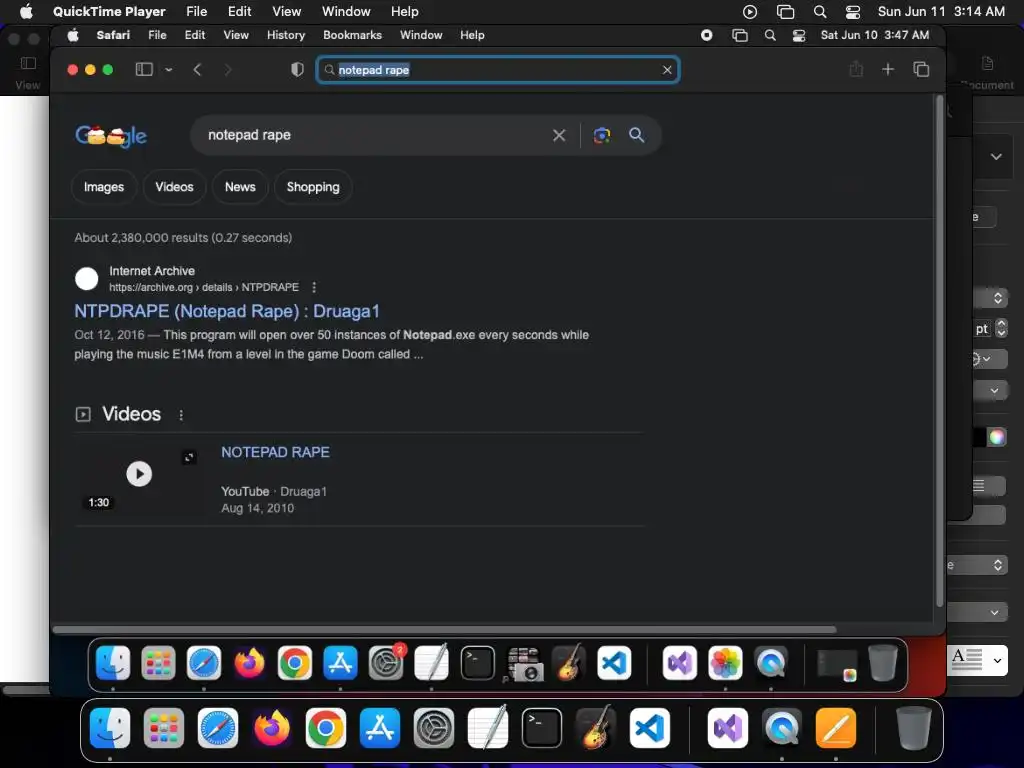Open System Settings showing badge 2 in recorded dock
The image size is (1024, 768).
click(386, 663)
